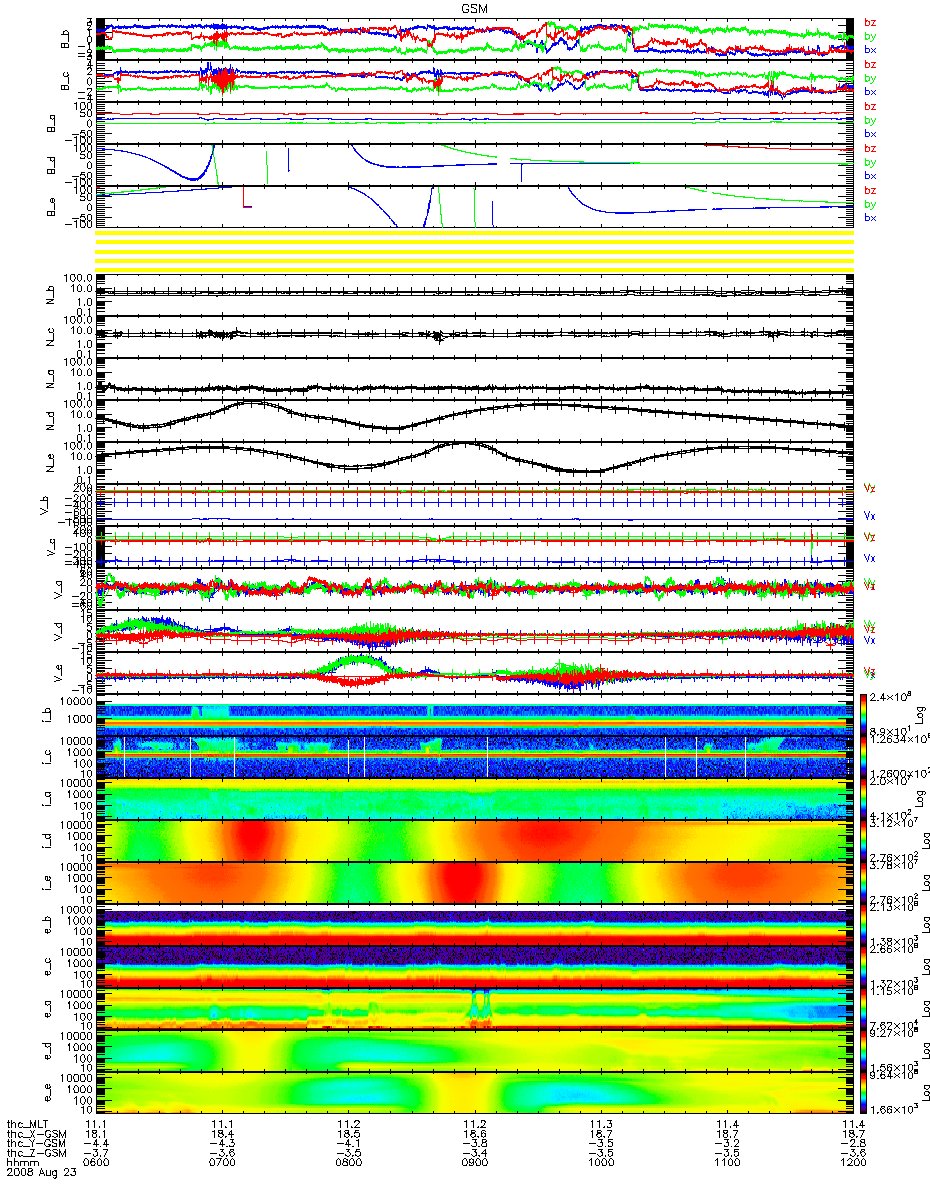
Task: Click the -3.4 Z-GSM value
Action: (474, 1154)
